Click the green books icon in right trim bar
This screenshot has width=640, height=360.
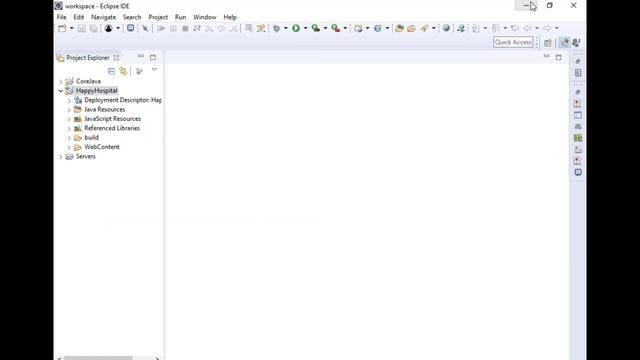tap(578, 138)
